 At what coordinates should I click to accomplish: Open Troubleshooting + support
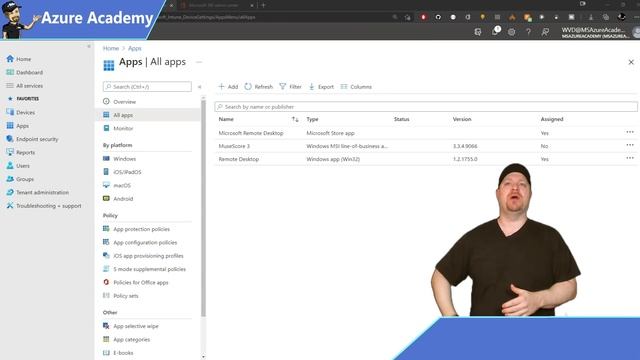[44, 206]
